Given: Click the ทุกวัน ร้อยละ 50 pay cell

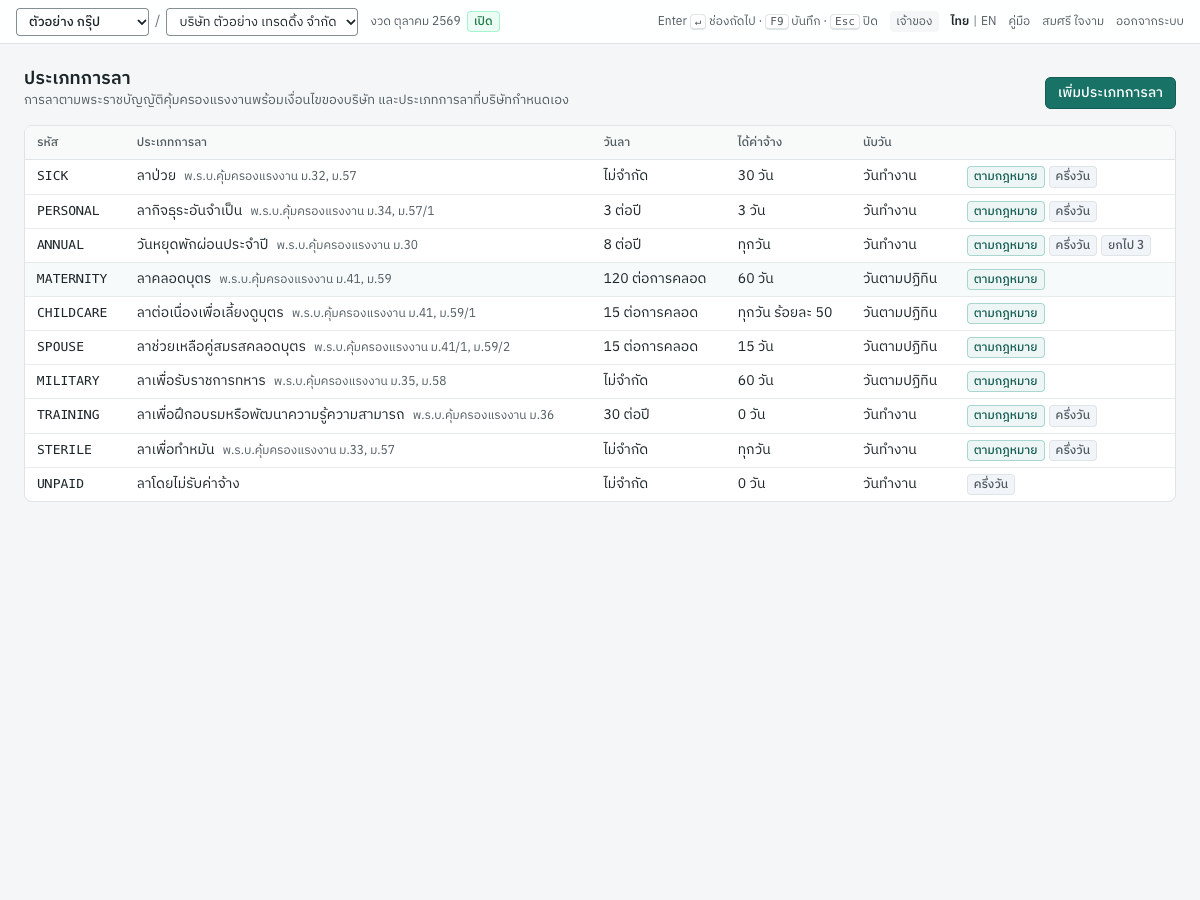Looking at the screenshot, I should click(785, 313).
